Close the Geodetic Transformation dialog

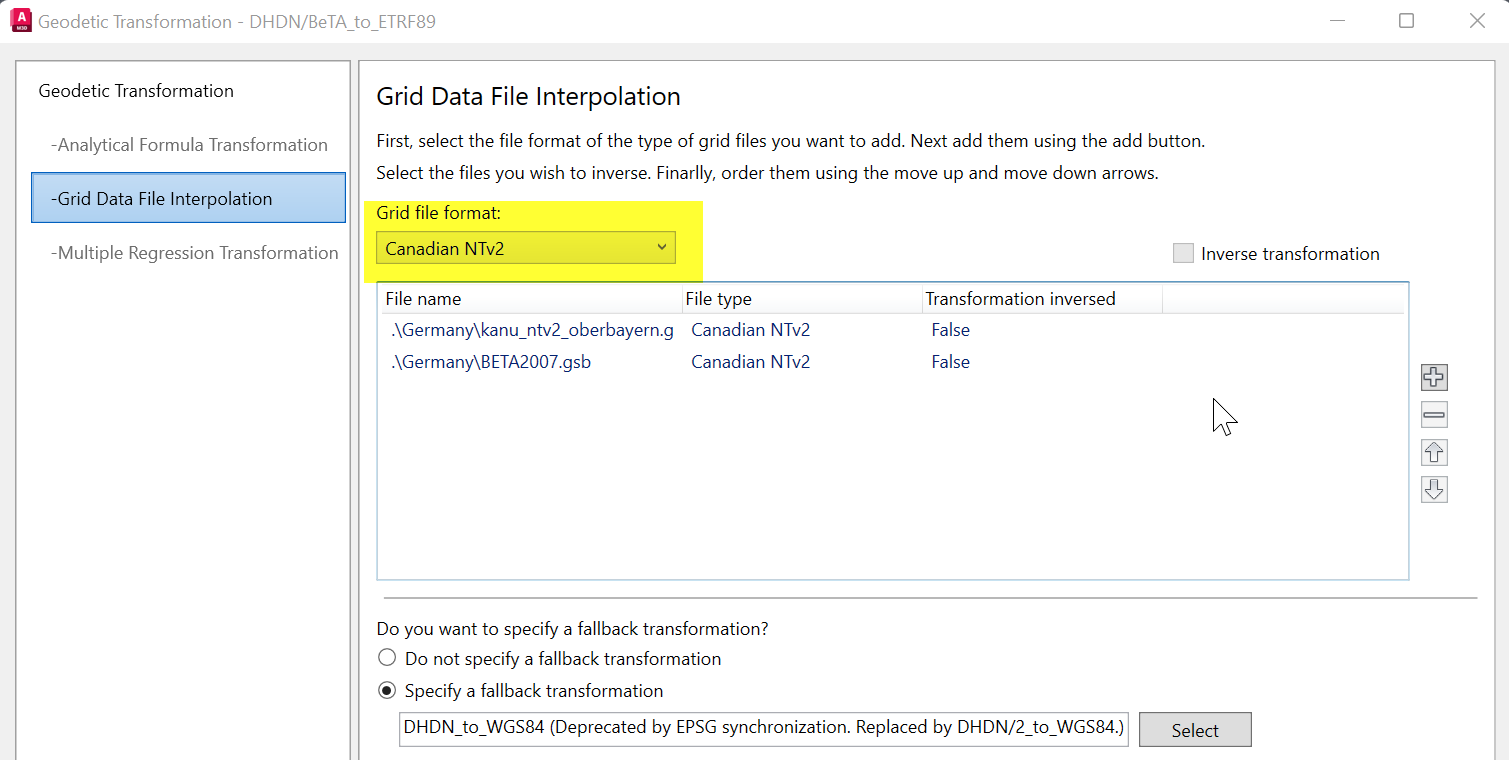1476,21
